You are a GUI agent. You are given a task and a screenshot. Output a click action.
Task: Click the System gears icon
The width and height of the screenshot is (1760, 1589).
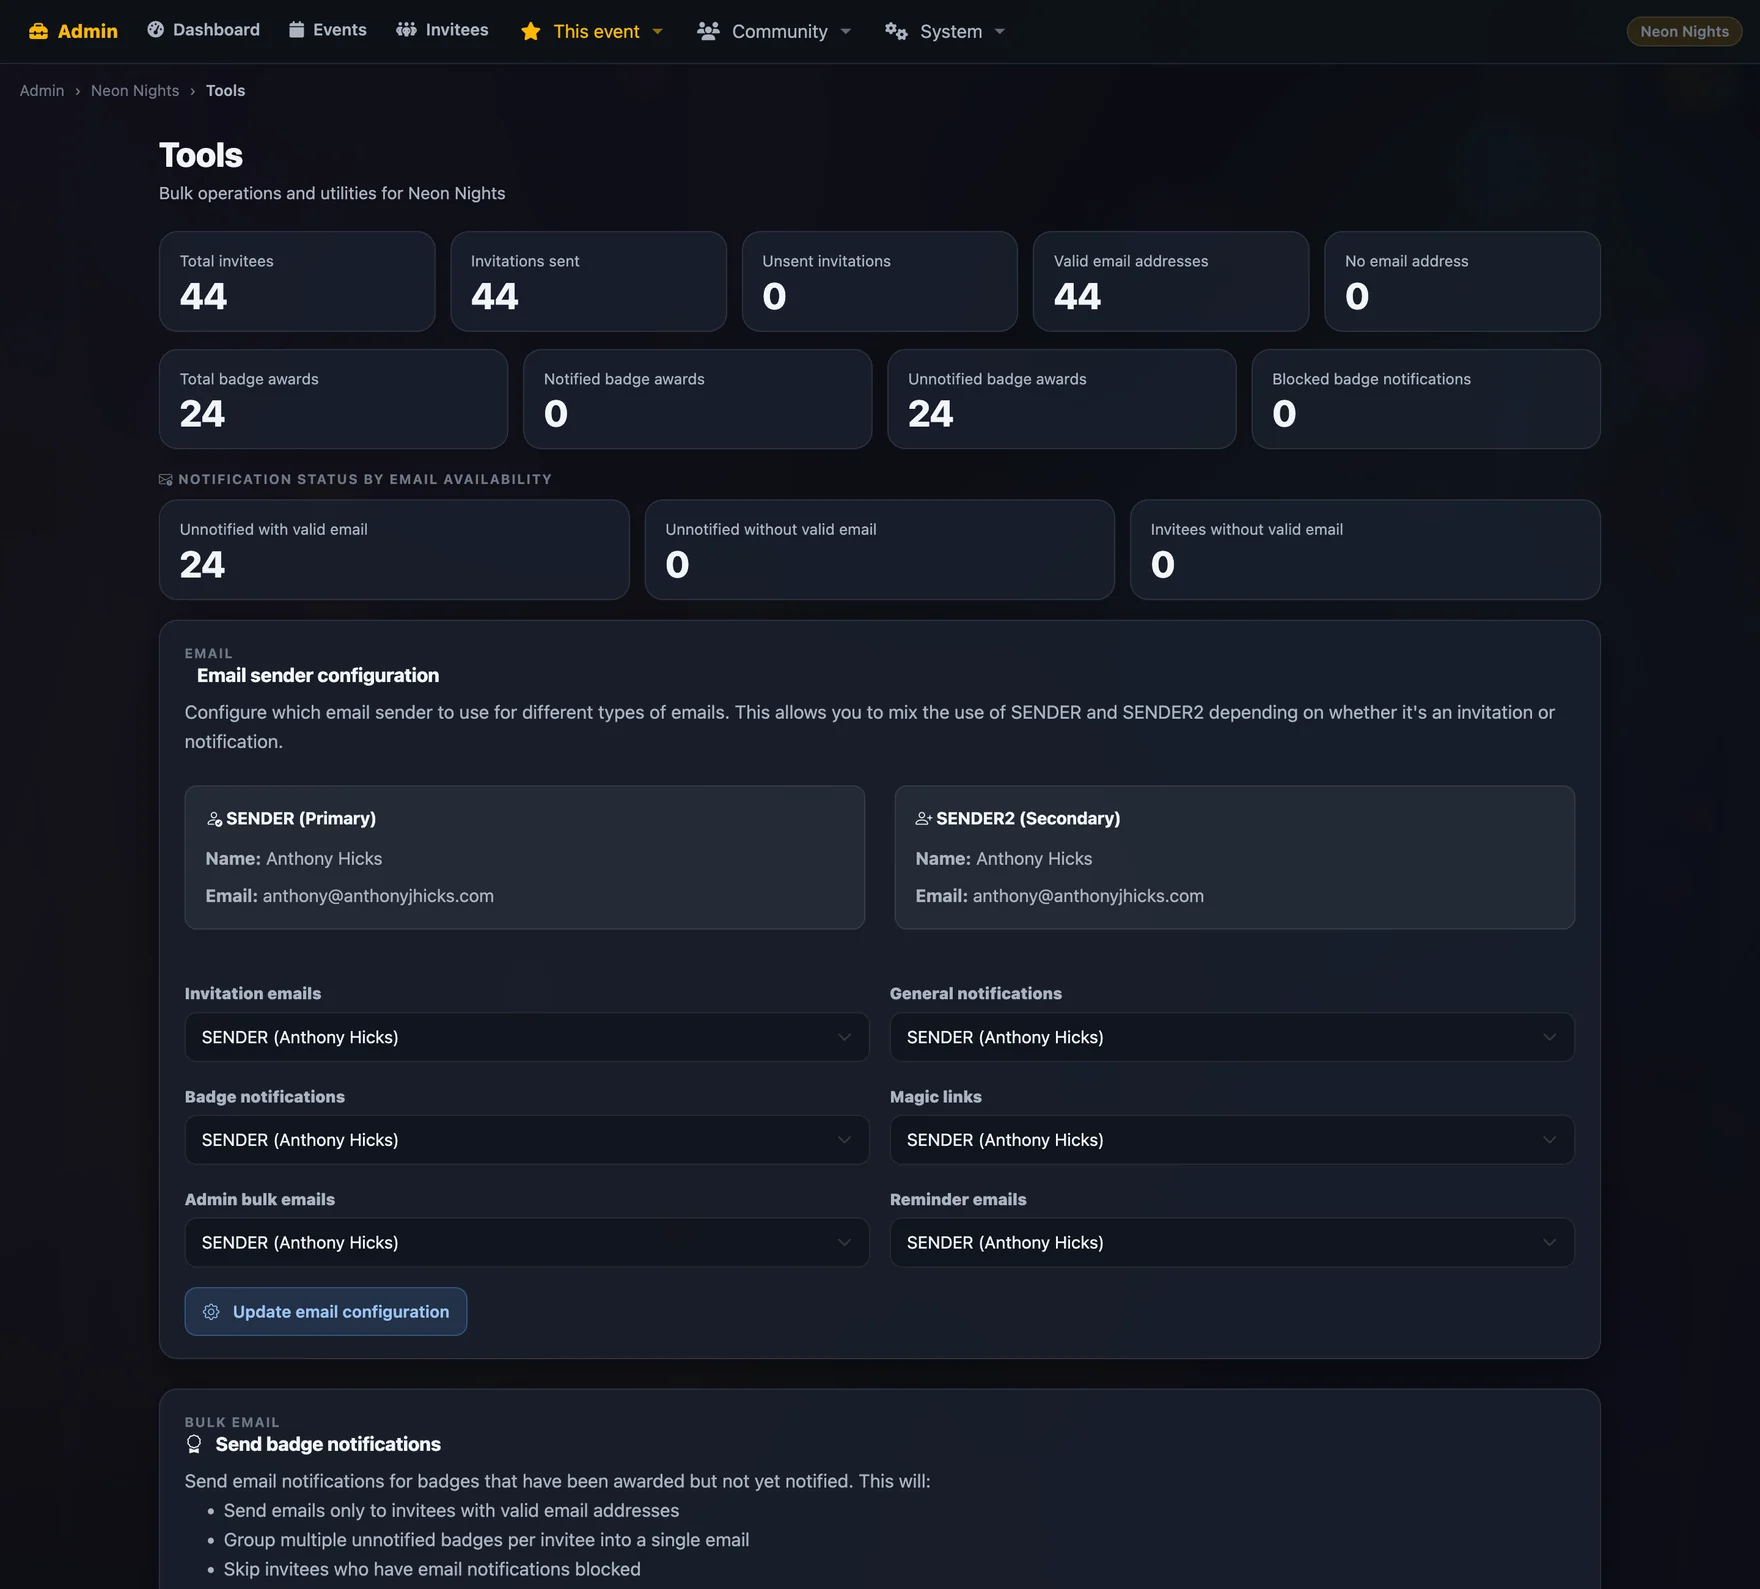[896, 31]
